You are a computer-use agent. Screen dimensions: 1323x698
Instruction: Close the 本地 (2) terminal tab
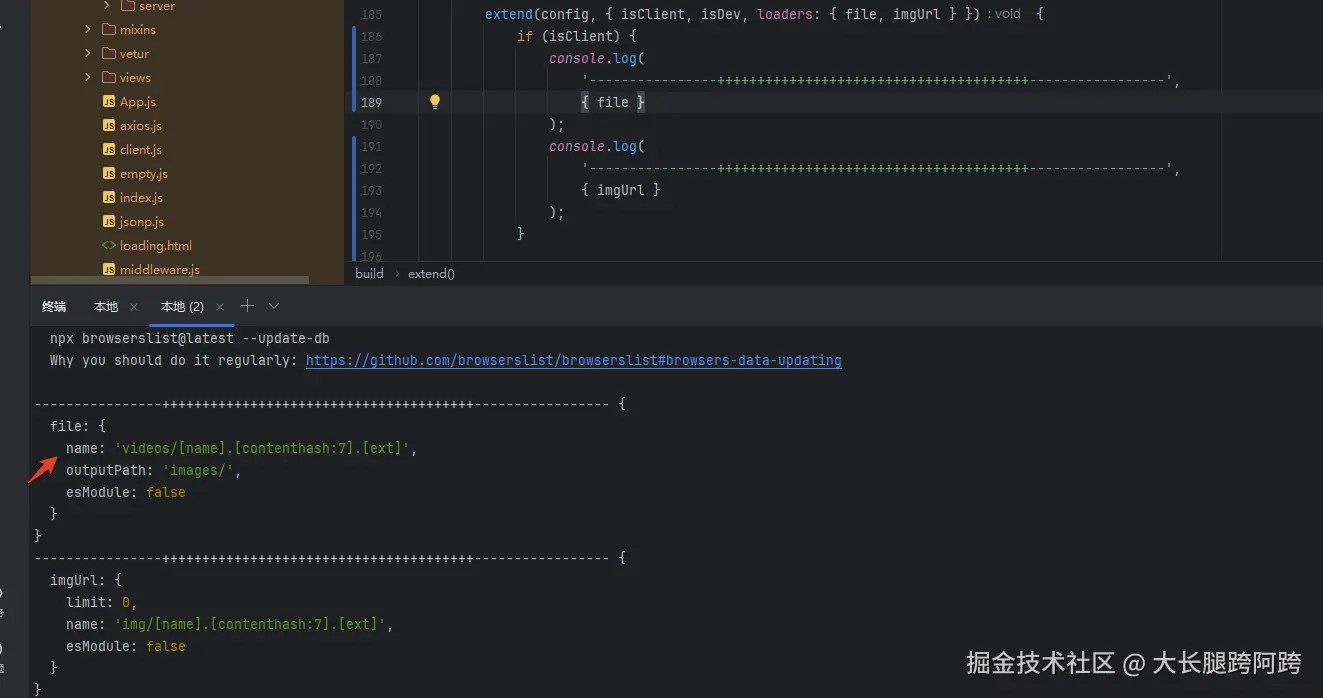click(x=219, y=307)
